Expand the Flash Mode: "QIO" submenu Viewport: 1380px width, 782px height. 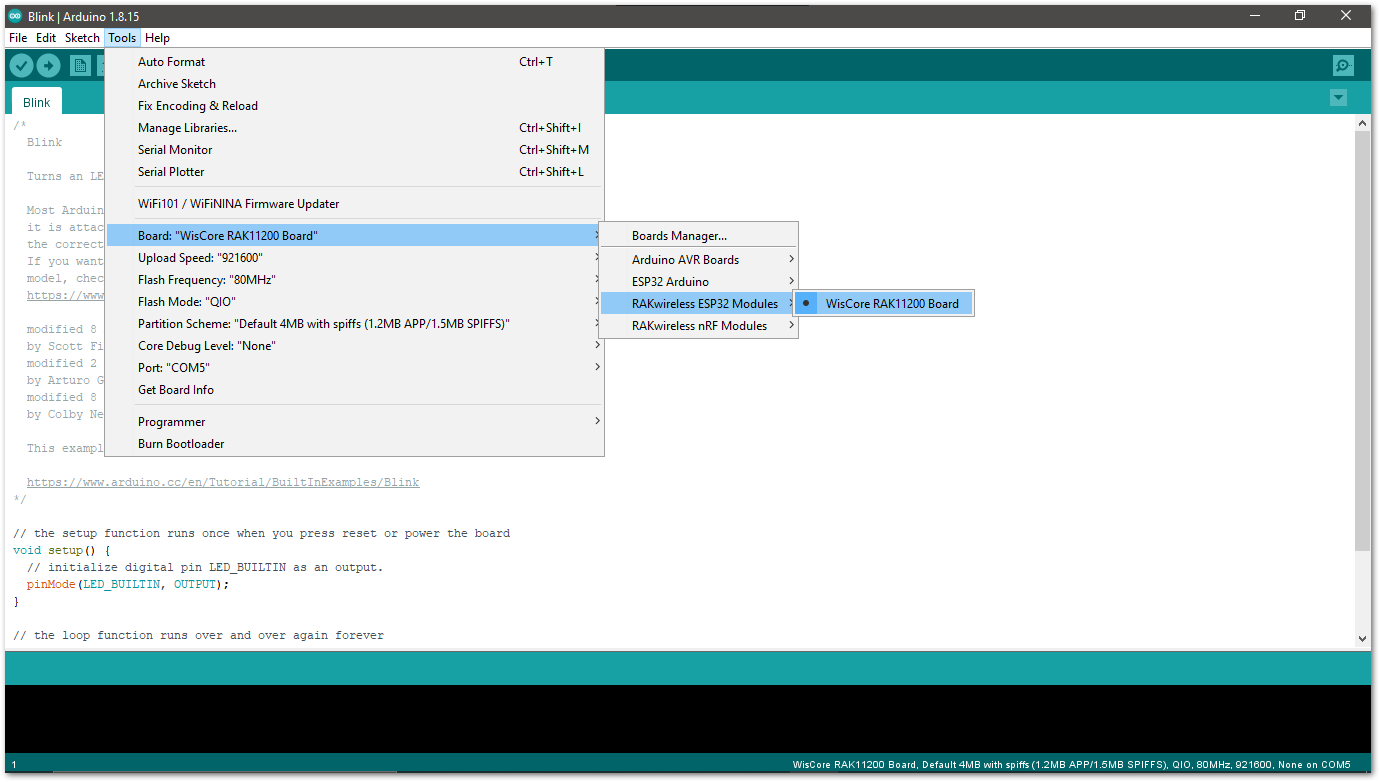click(354, 302)
